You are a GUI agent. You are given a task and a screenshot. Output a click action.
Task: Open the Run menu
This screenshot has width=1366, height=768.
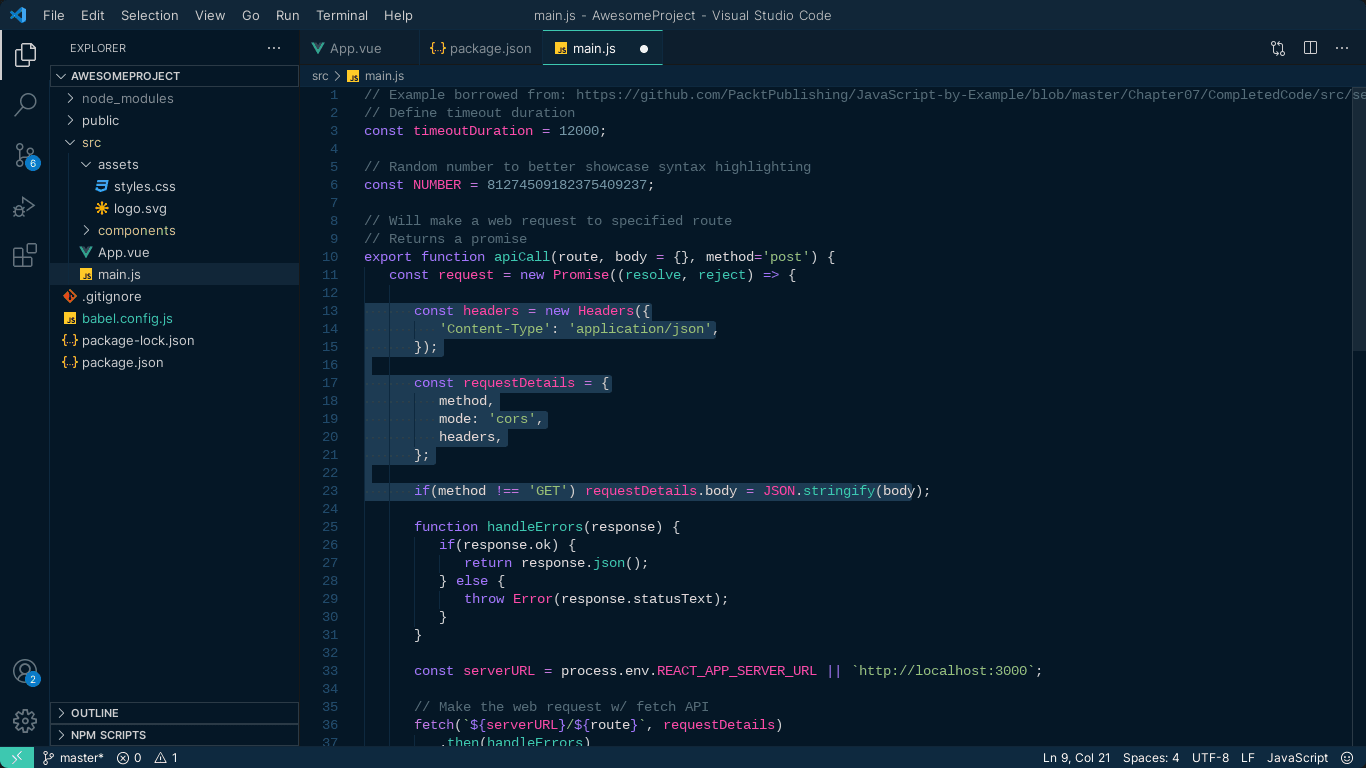coord(287,15)
